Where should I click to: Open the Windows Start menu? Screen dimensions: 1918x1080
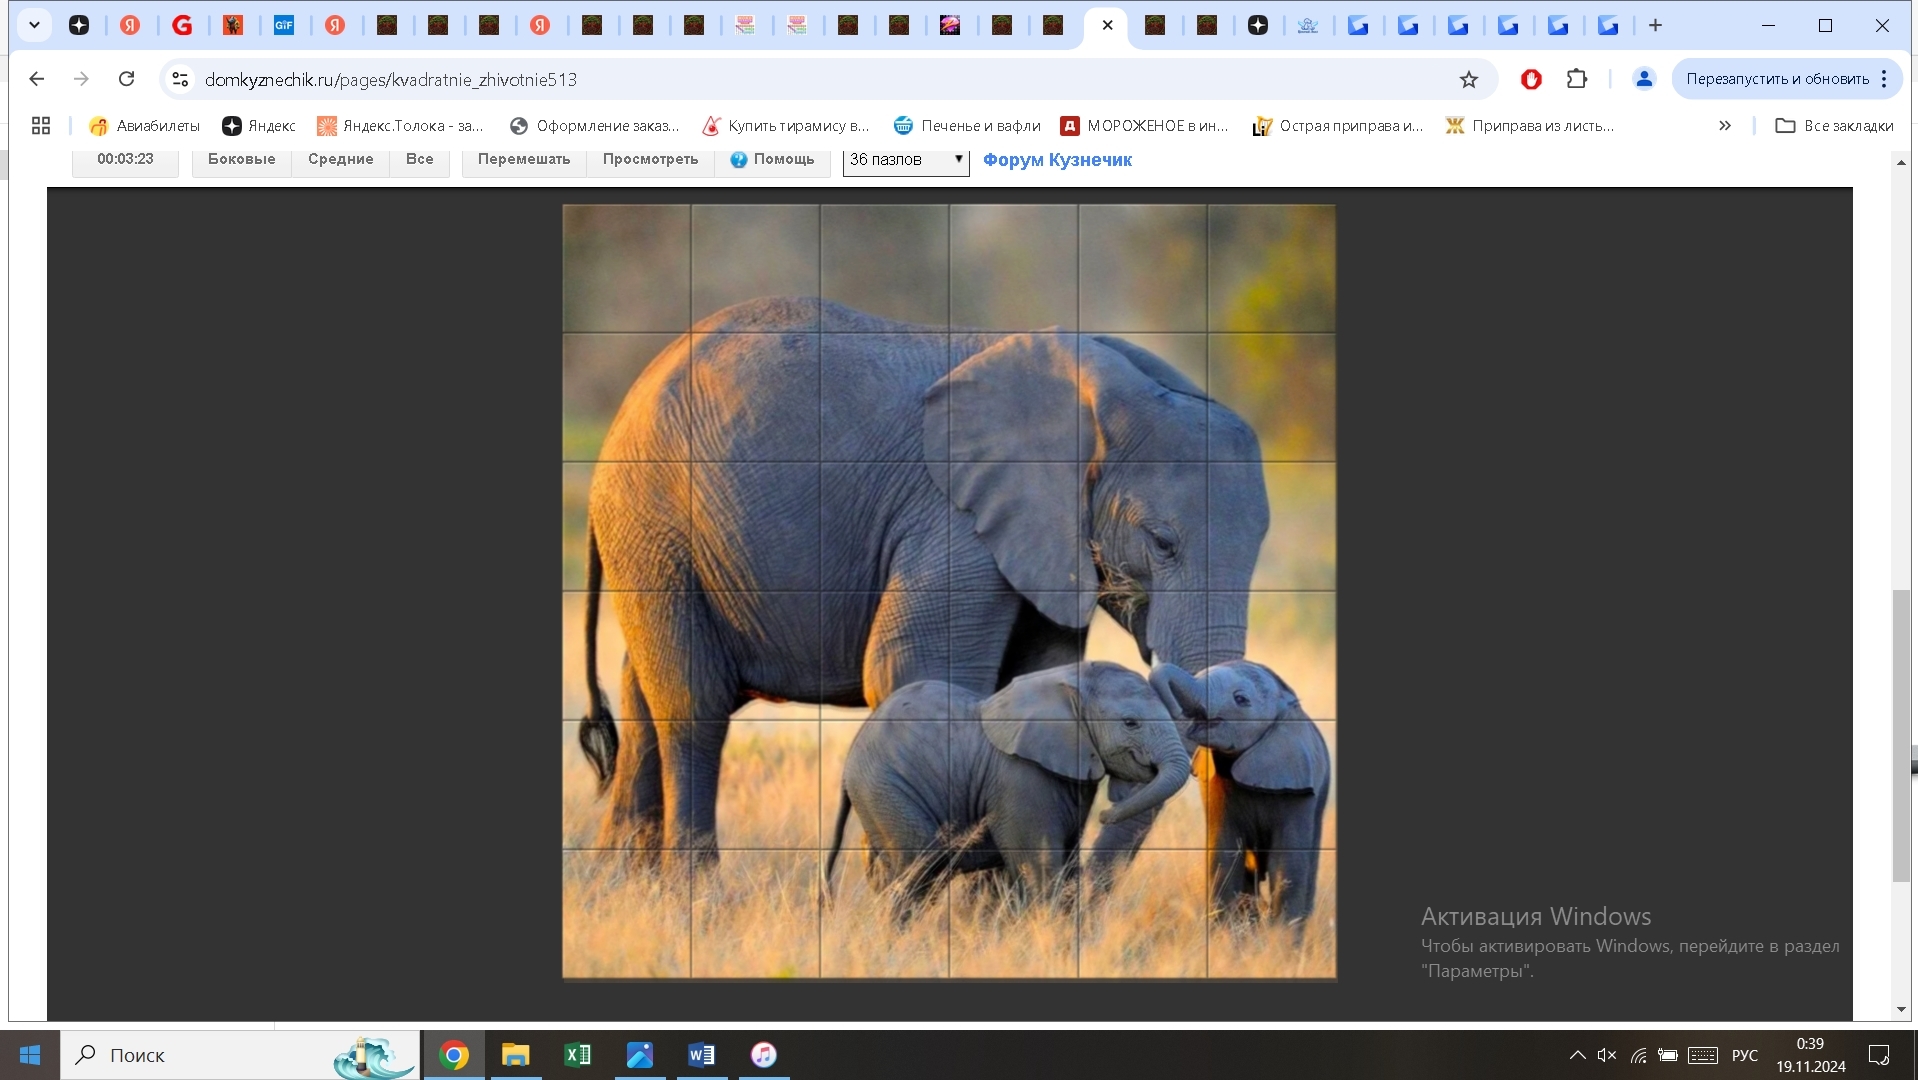(30, 1055)
